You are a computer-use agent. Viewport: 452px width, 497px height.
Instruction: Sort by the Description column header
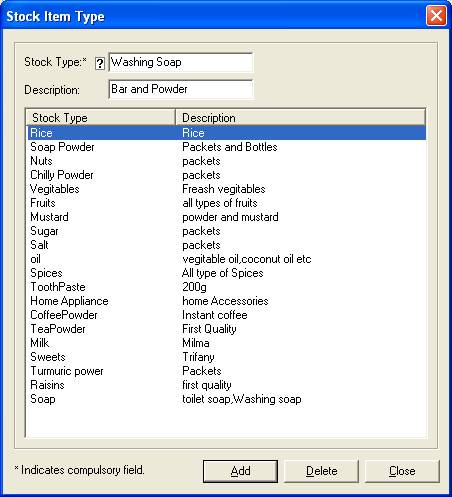coord(300,117)
